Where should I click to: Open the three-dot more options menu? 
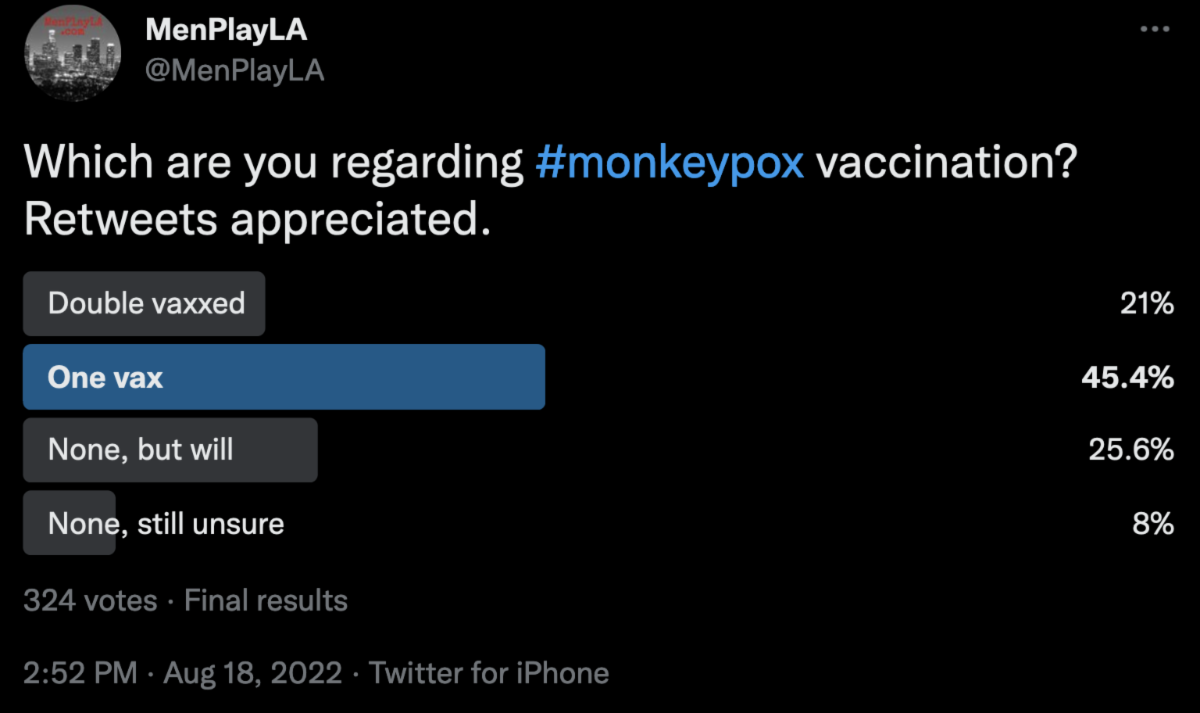point(1154,29)
